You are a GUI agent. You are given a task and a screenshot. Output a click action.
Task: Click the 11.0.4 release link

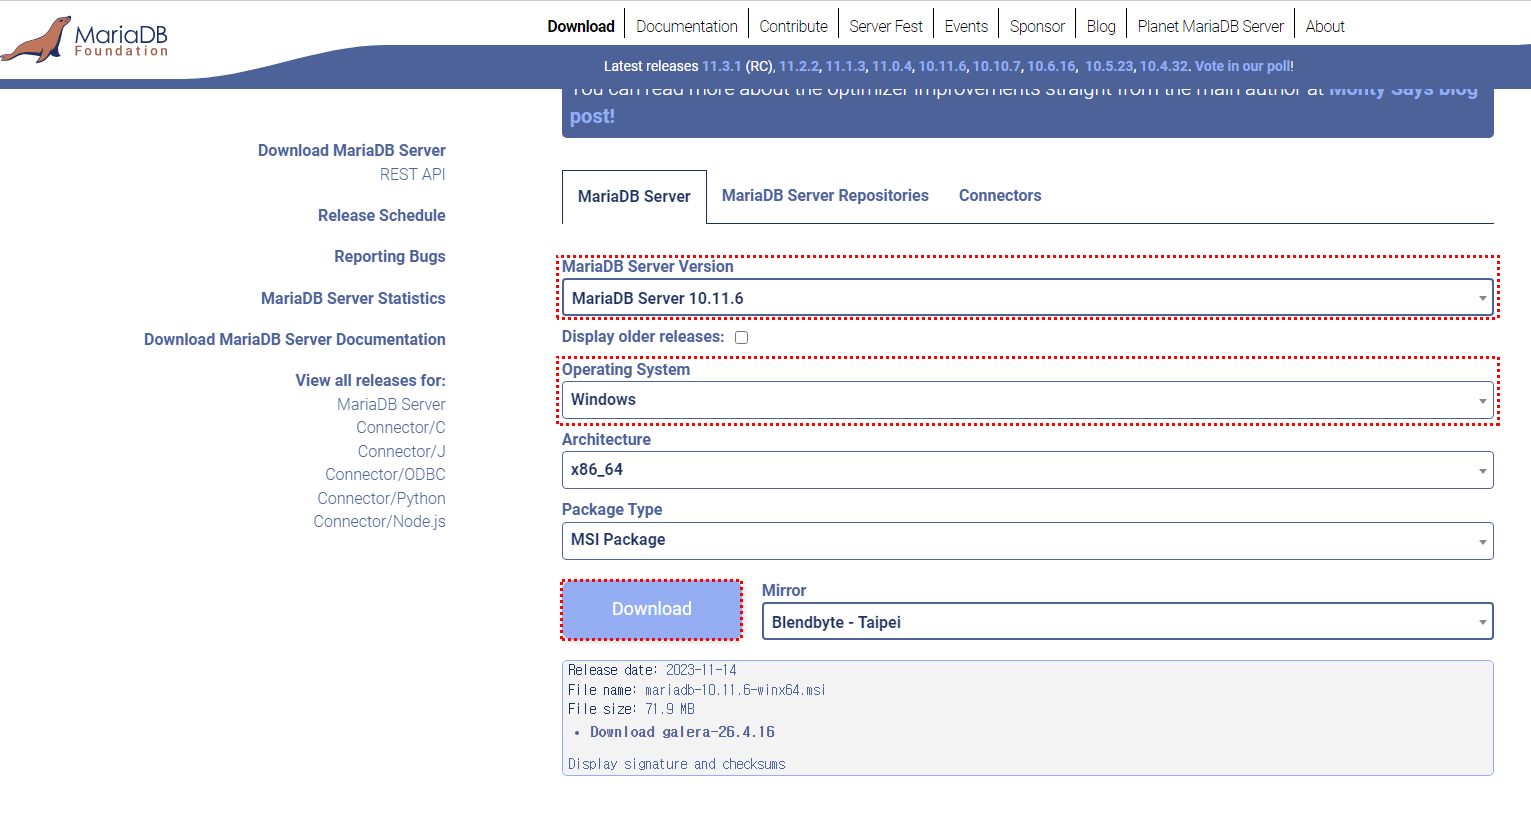891,66
